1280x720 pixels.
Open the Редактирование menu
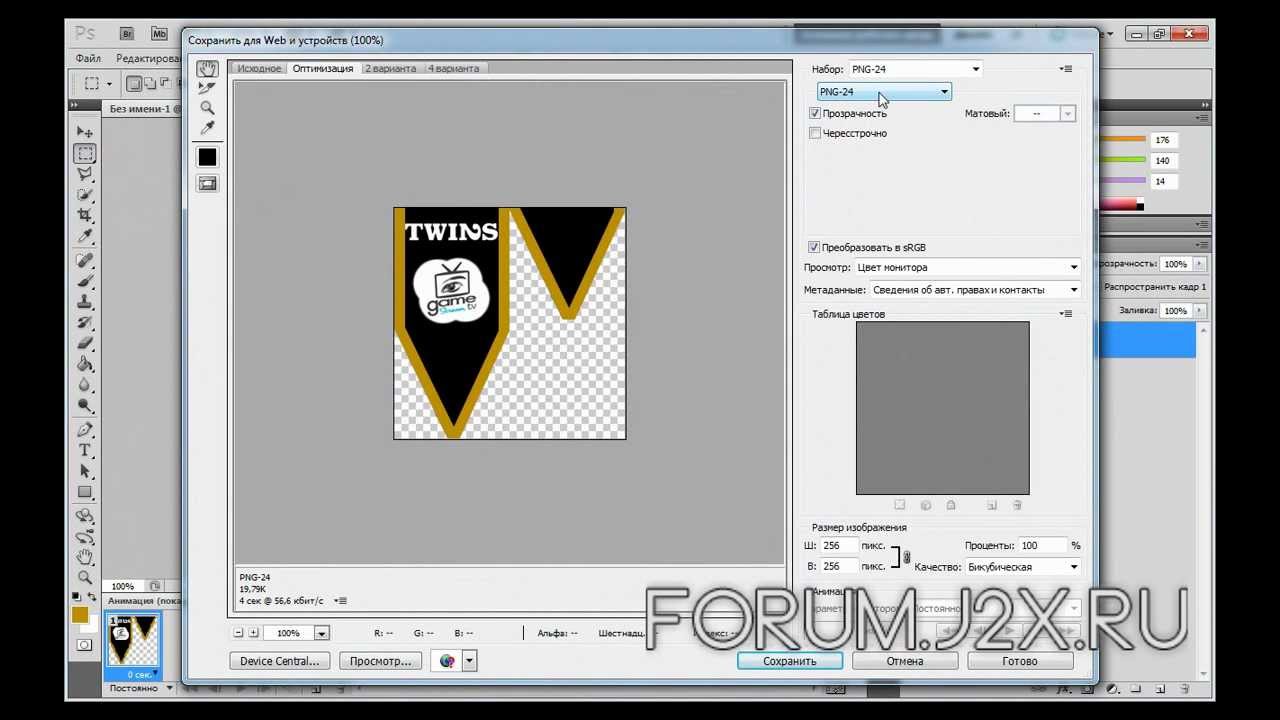pyautogui.click(x=148, y=59)
